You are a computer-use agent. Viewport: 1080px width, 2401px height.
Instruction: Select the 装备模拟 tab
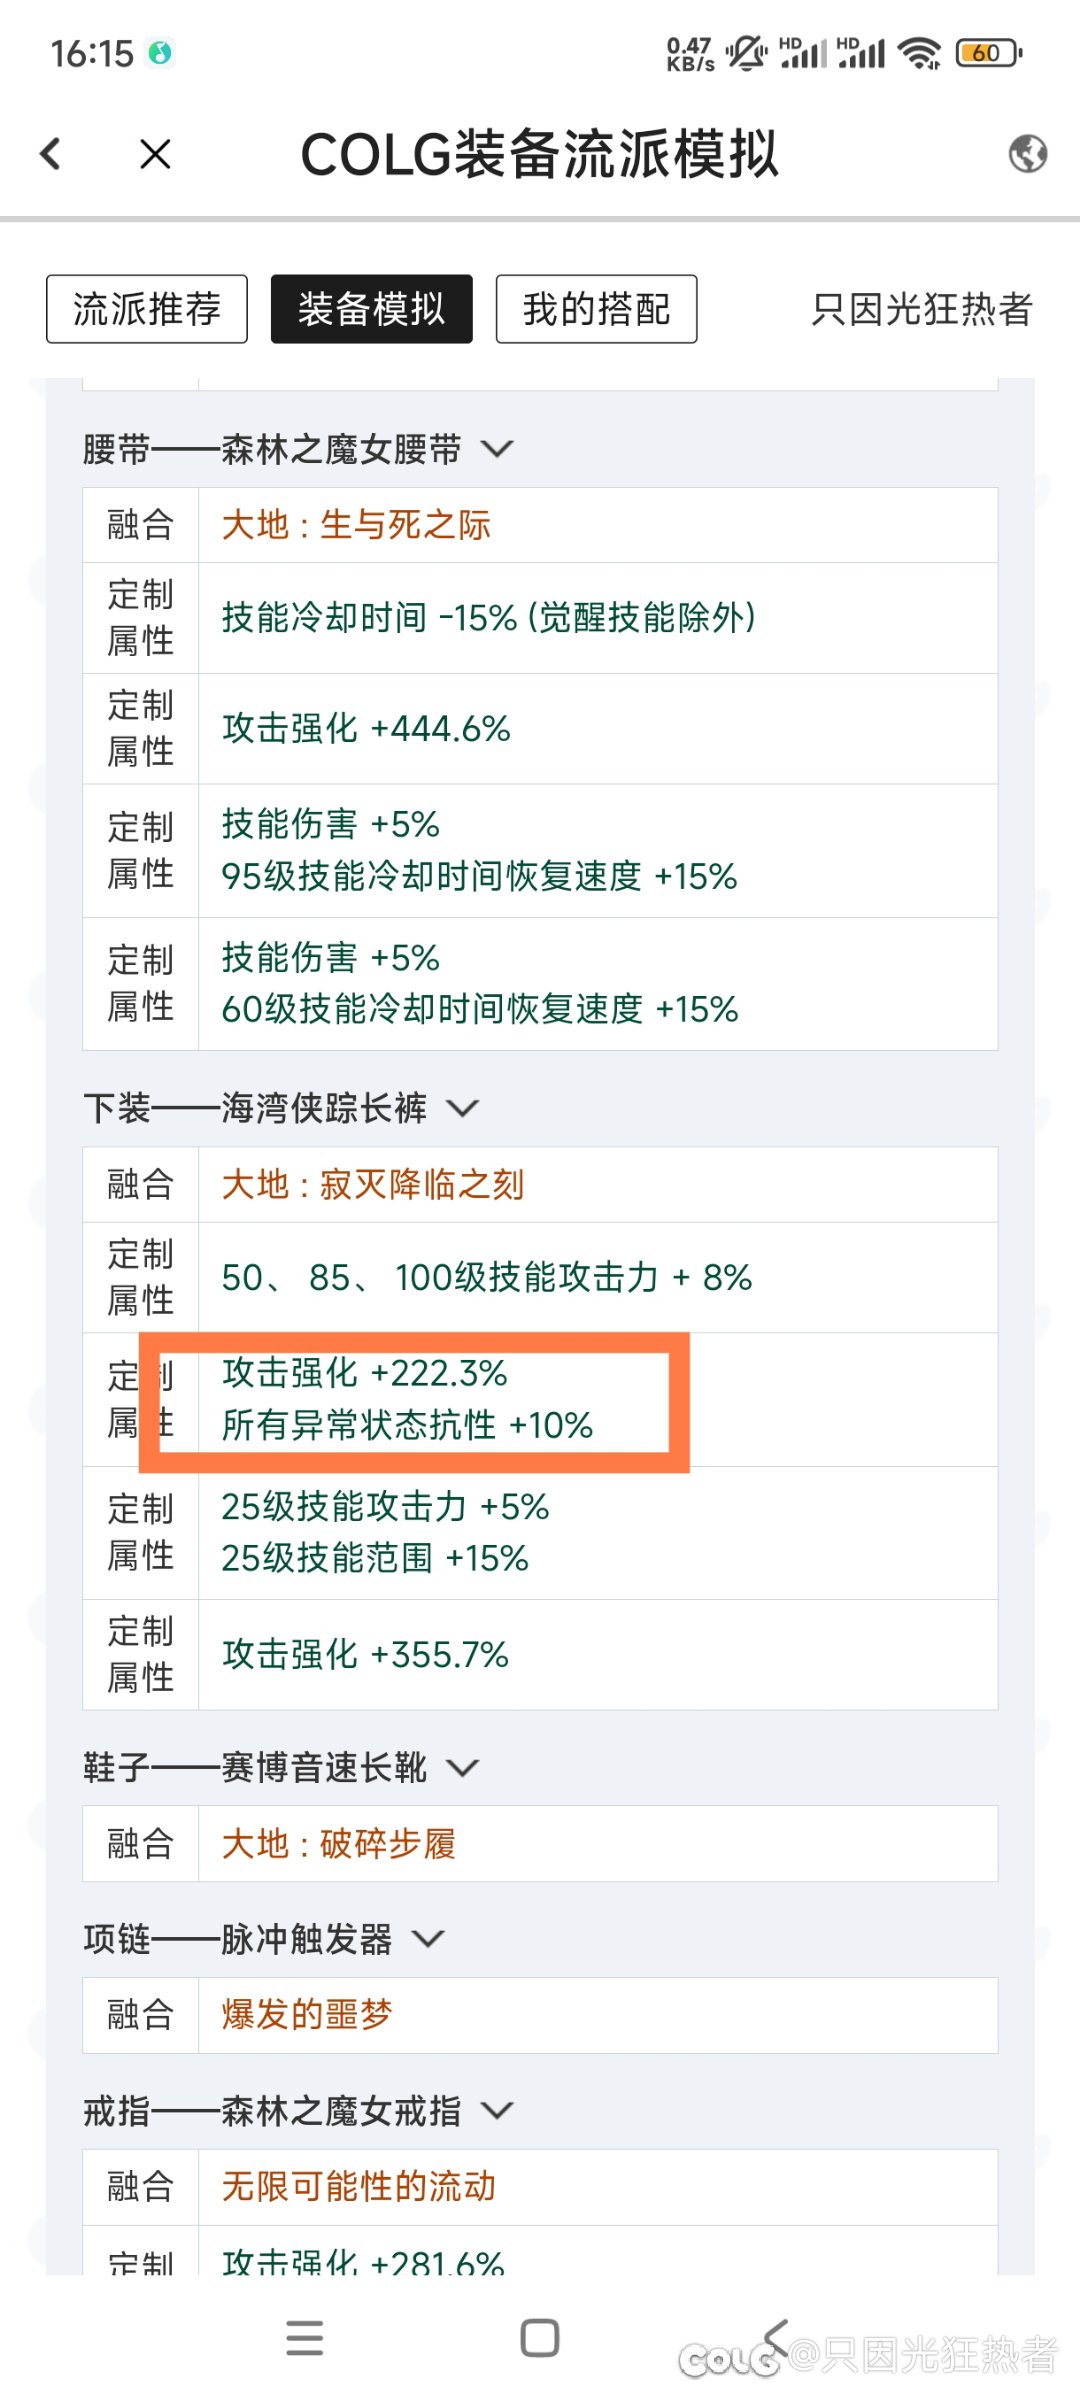click(x=372, y=309)
